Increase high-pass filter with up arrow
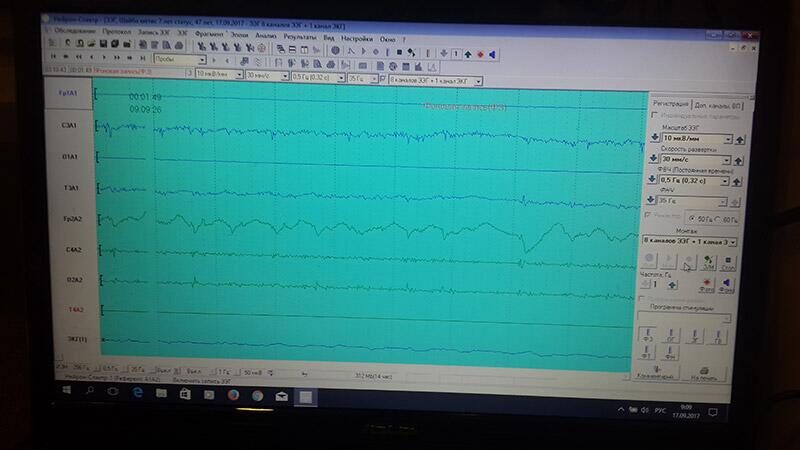This screenshot has width=800, height=450. point(736,182)
